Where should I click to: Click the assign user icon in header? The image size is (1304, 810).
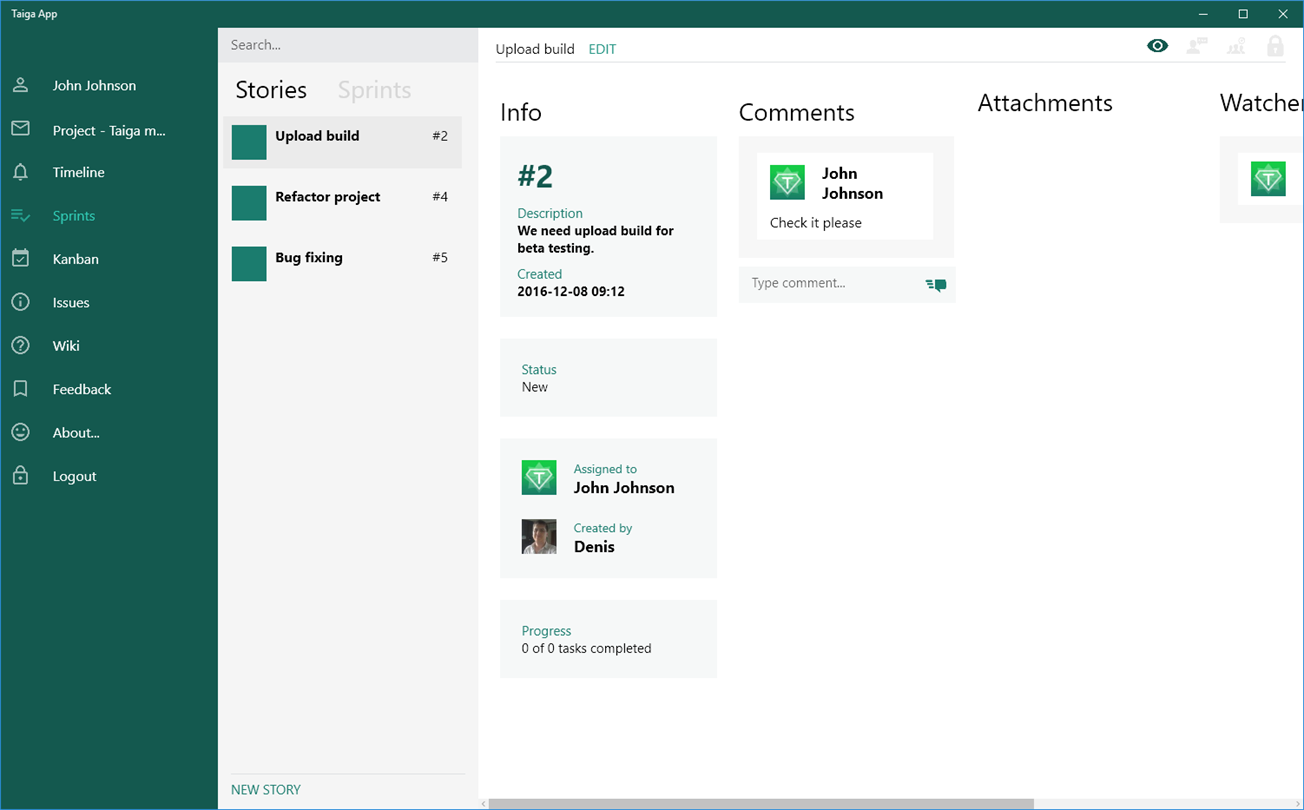(x=1197, y=45)
